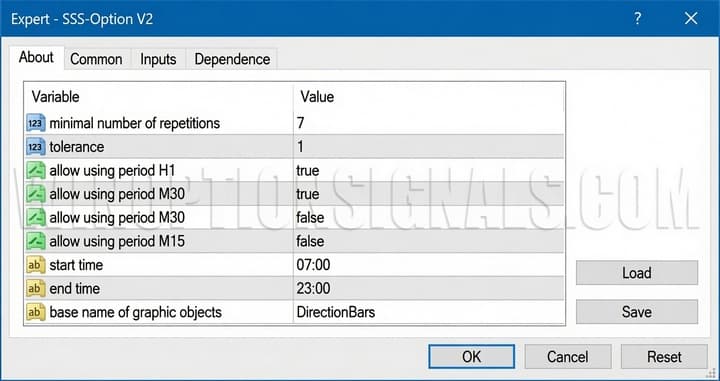Screen dimensions: 720x381
Task: Open the Inputs tab
Action: pyautogui.click(x=158, y=59)
